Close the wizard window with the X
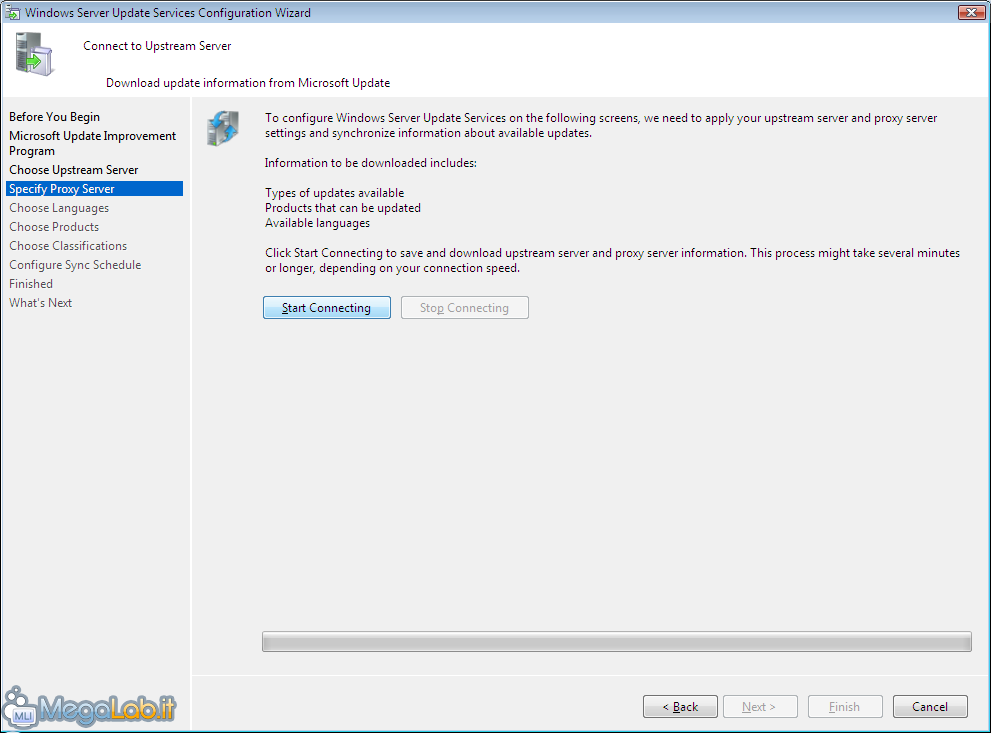 (971, 12)
